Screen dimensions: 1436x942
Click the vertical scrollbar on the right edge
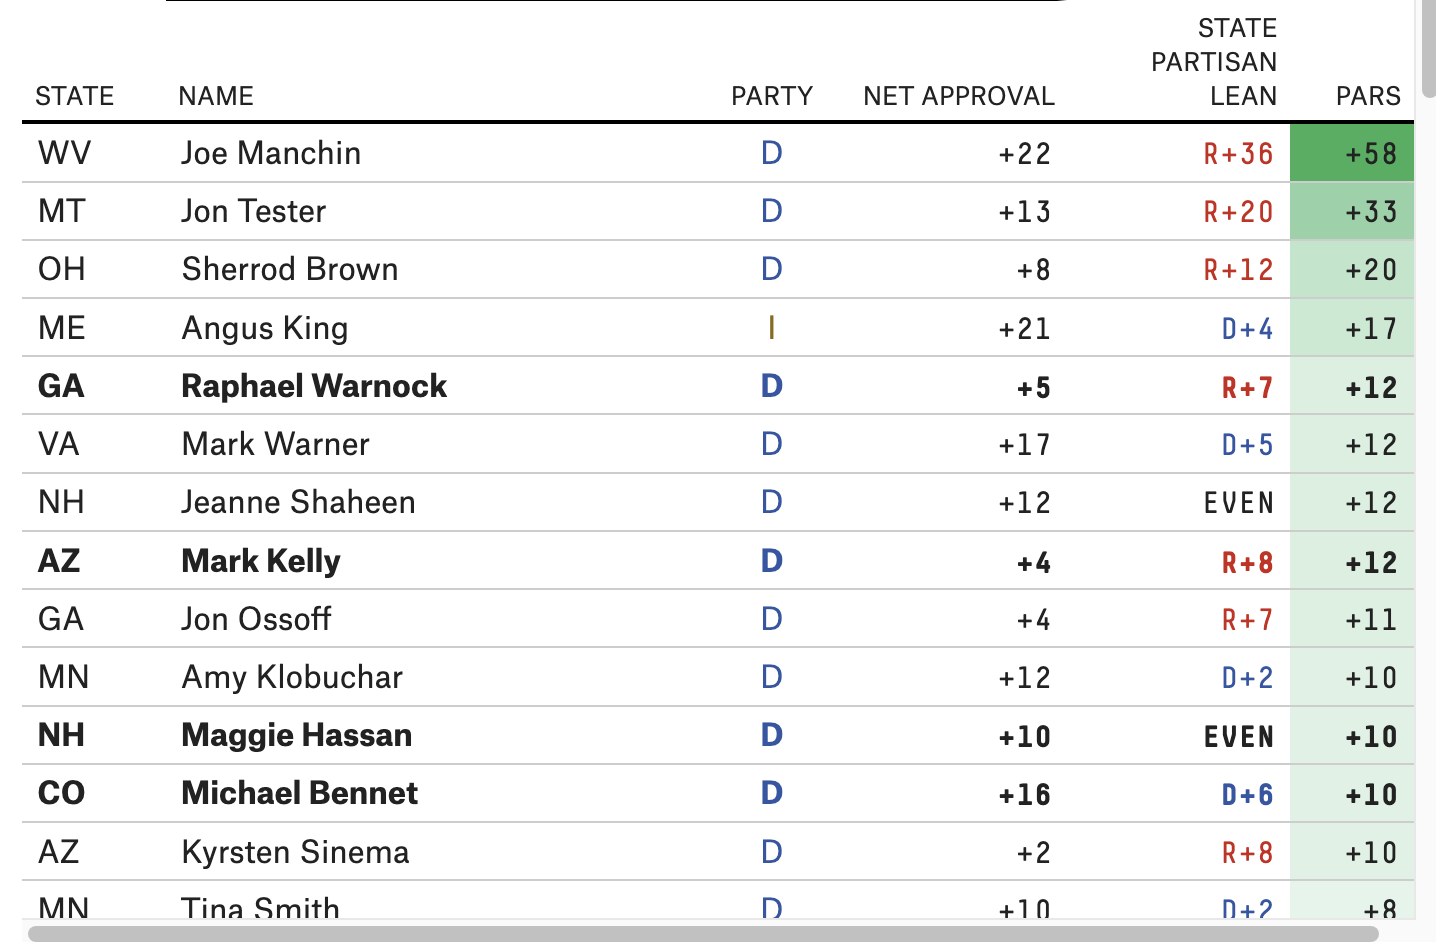coord(1426,50)
